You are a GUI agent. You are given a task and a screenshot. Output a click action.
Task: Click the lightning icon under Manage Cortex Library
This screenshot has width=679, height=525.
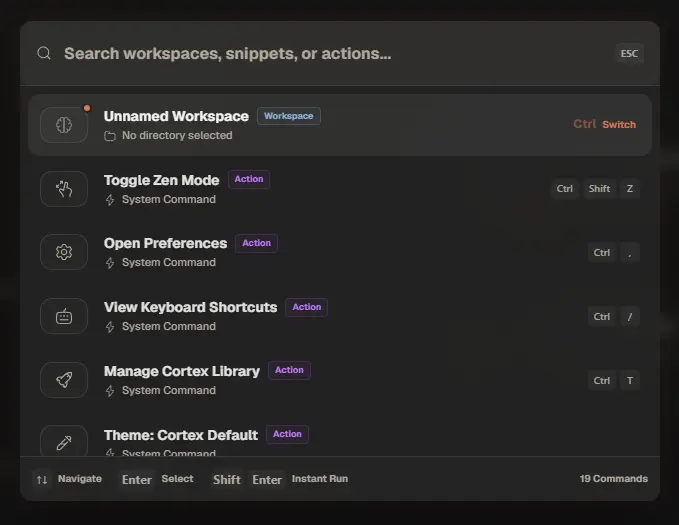pos(110,391)
